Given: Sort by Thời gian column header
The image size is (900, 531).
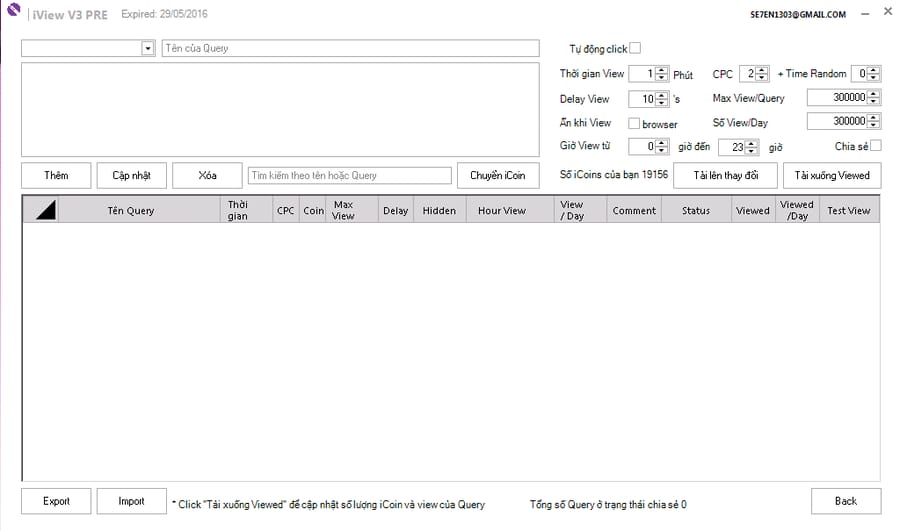Looking at the screenshot, I should click(x=247, y=211).
